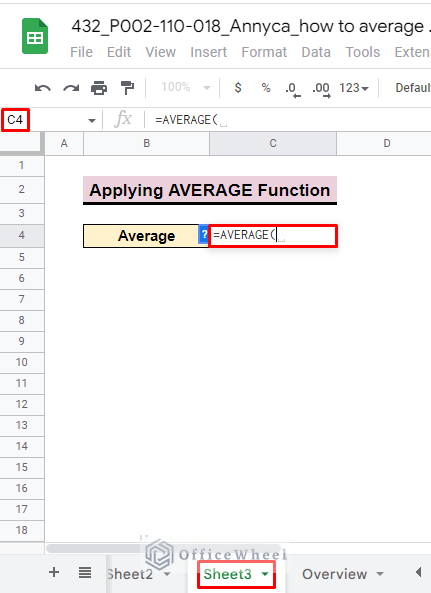Click the name box showing C4
Screen dimensions: 431x593
15,120
